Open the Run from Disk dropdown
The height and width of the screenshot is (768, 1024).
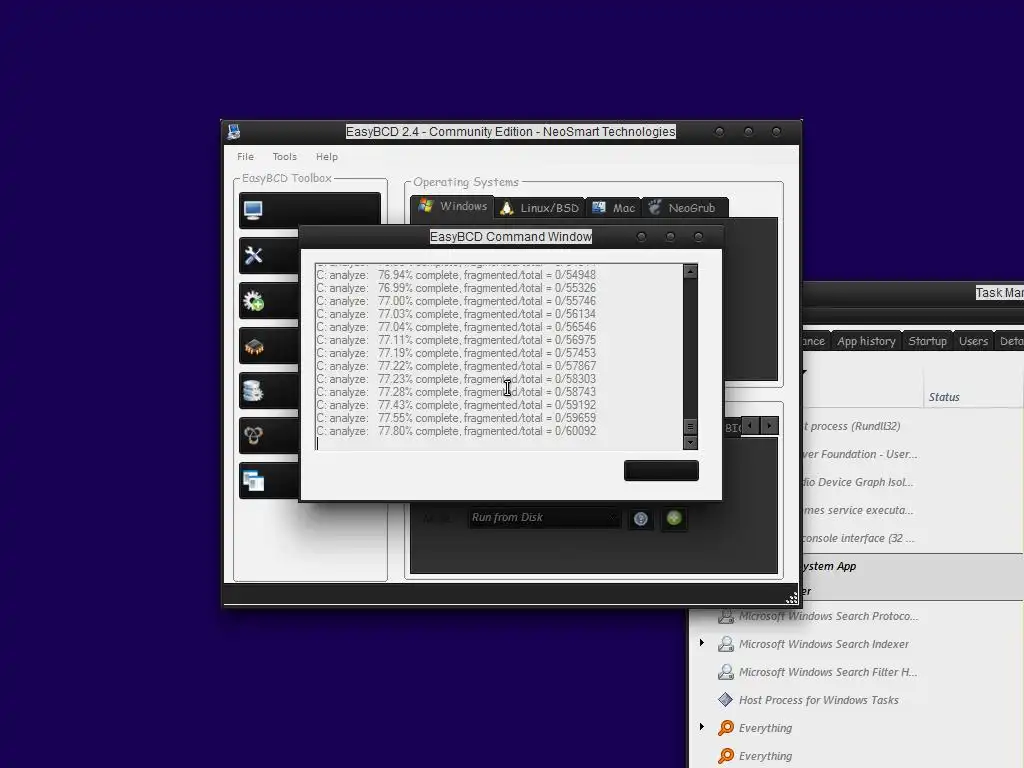(x=543, y=518)
